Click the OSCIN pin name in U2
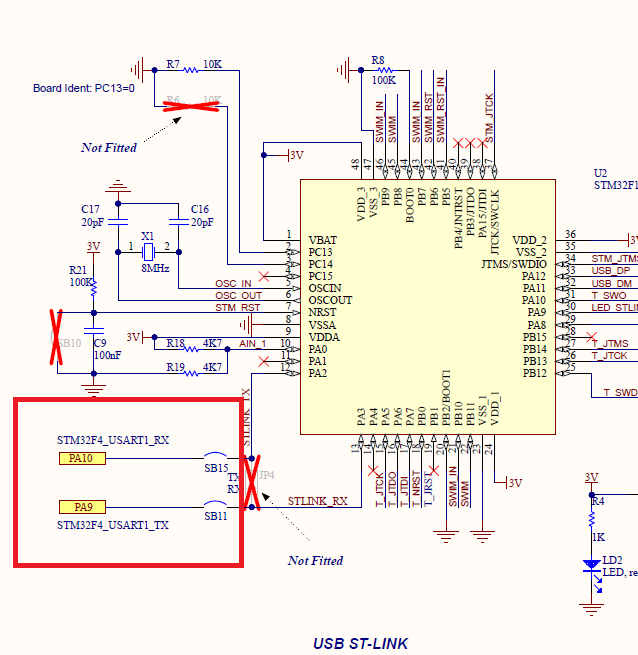 pos(325,288)
